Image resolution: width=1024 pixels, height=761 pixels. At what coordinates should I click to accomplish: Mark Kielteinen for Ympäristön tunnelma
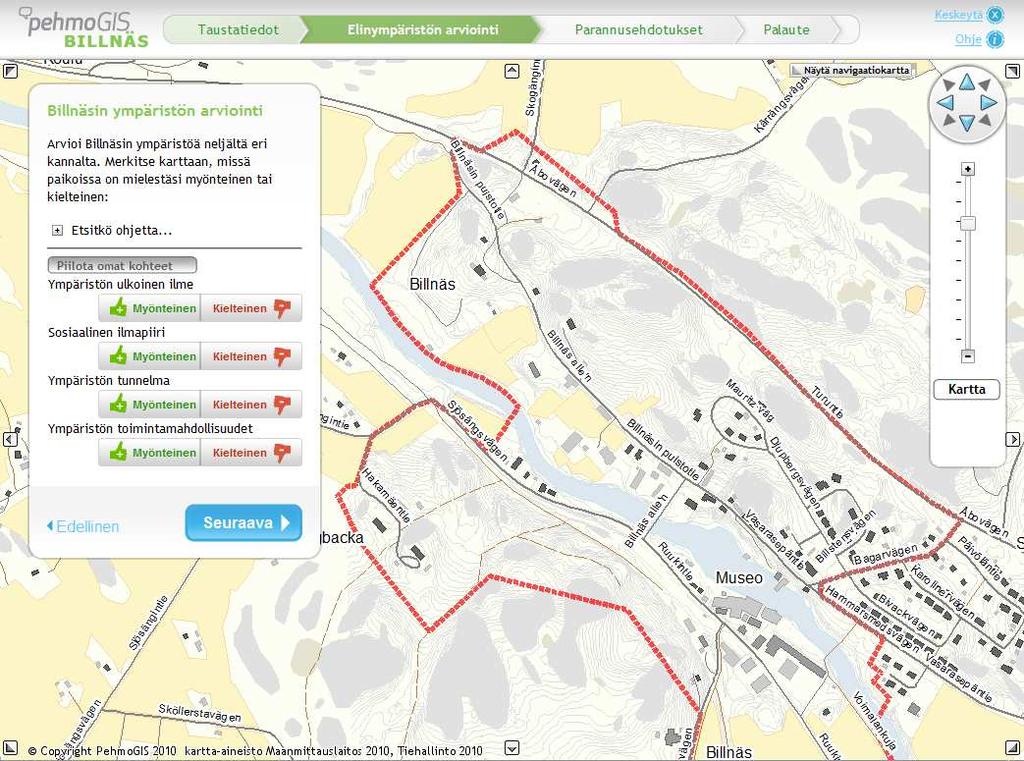tap(251, 404)
